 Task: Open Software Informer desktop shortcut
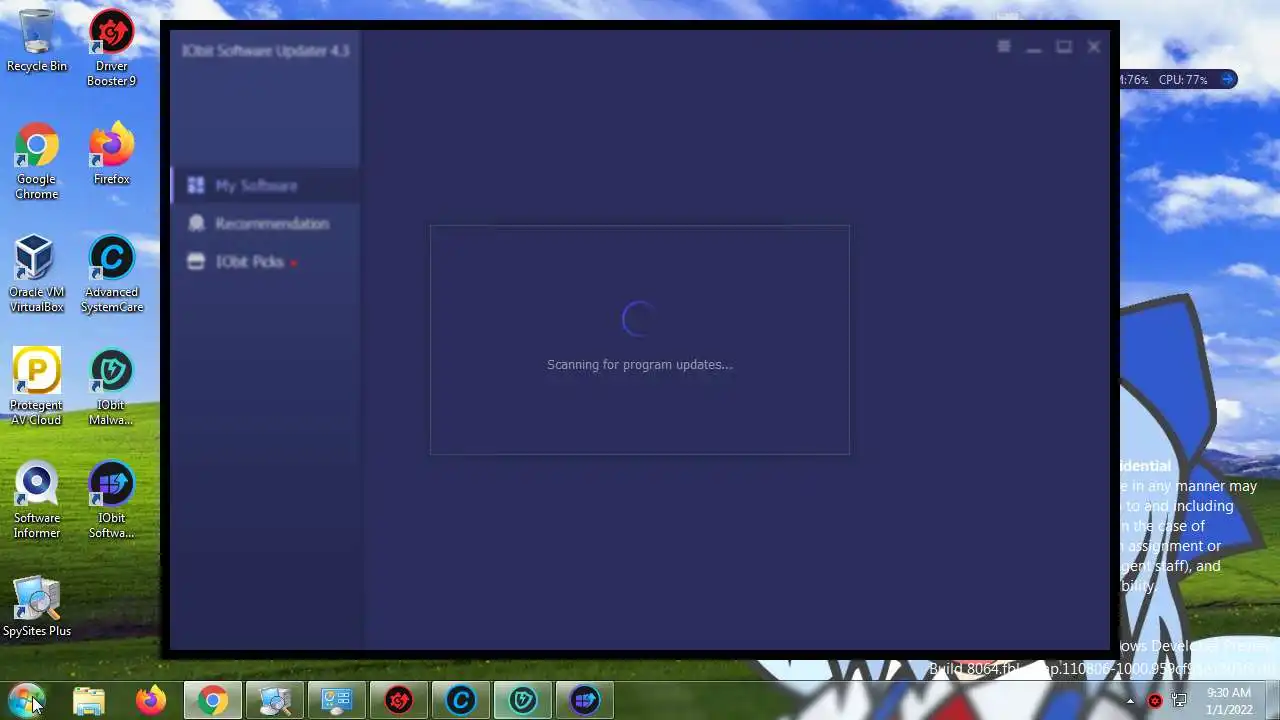click(x=37, y=500)
